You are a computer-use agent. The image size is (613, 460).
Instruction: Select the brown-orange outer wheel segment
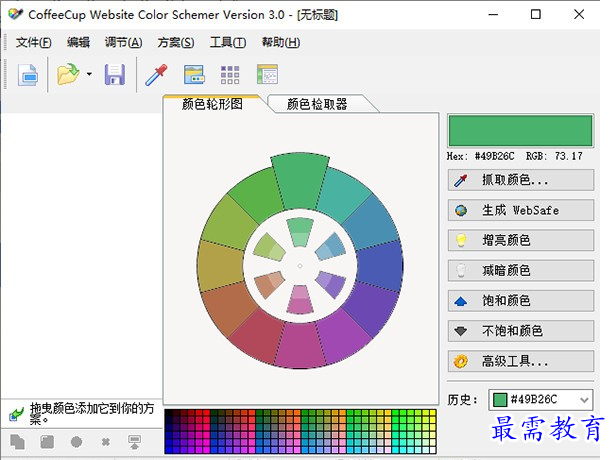point(228,307)
